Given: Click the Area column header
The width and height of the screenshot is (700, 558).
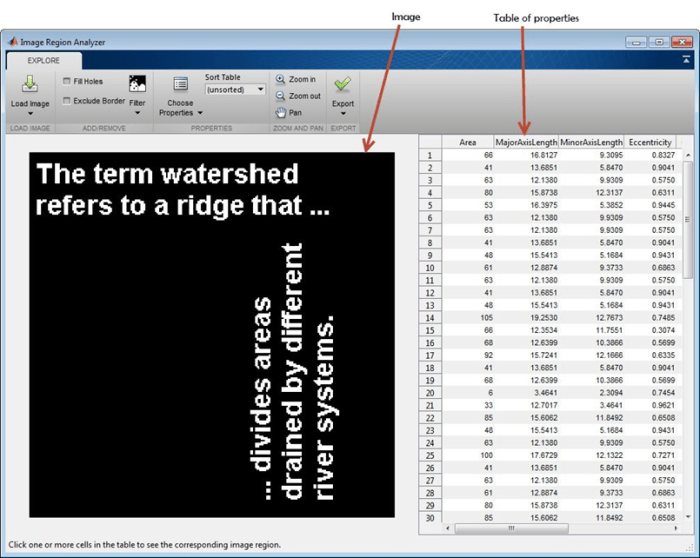Looking at the screenshot, I should (467, 142).
